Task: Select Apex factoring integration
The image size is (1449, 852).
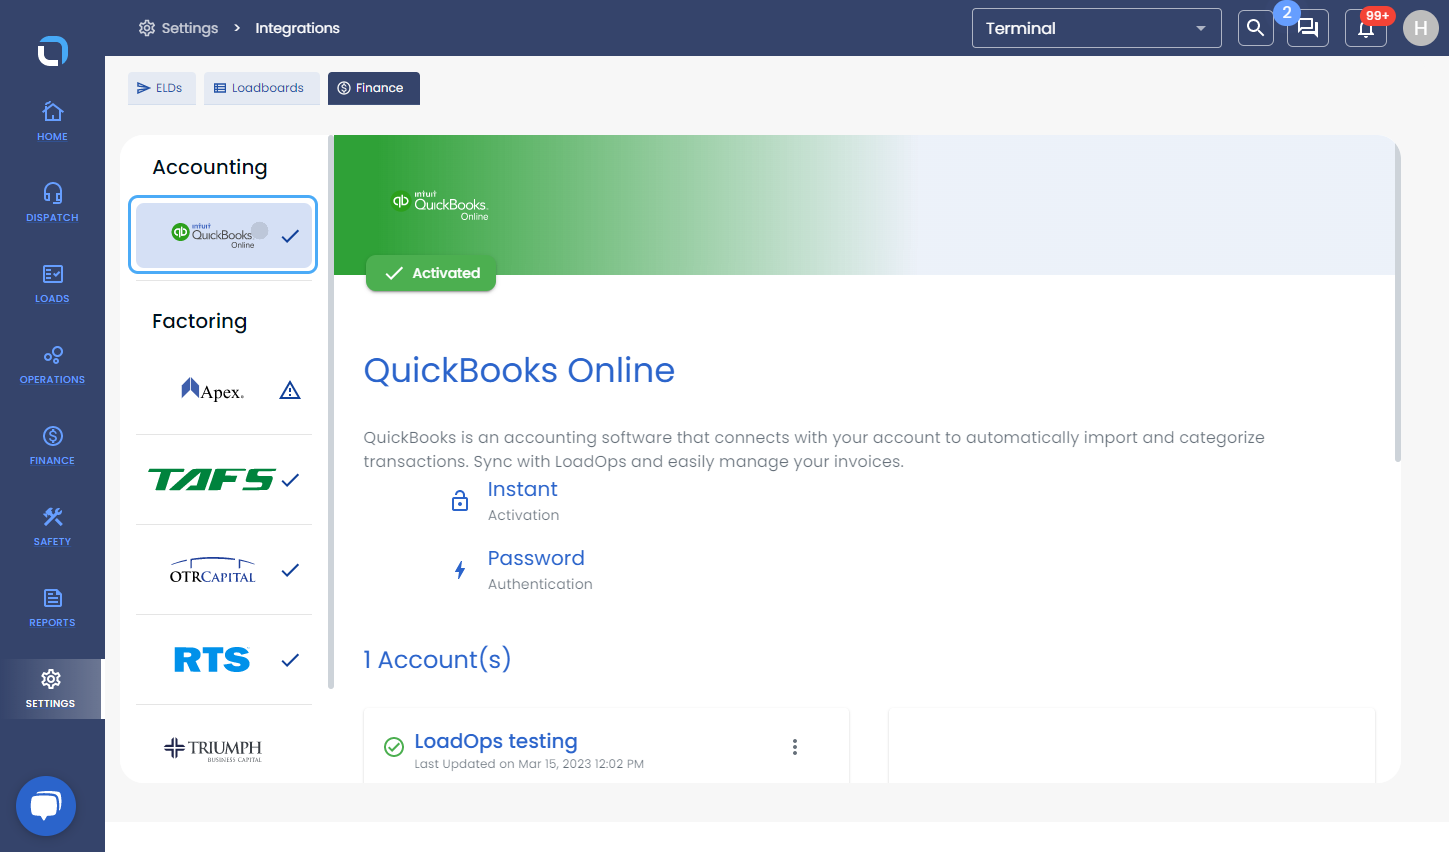Action: click(x=224, y=390)
